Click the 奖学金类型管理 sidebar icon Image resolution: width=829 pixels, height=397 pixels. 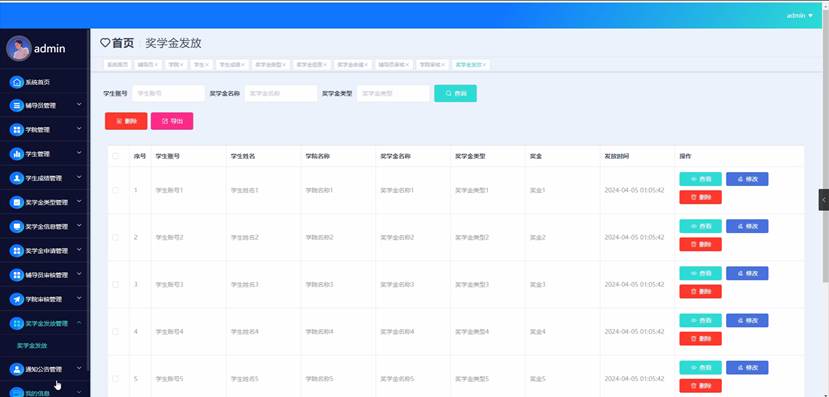pos(17,202)
